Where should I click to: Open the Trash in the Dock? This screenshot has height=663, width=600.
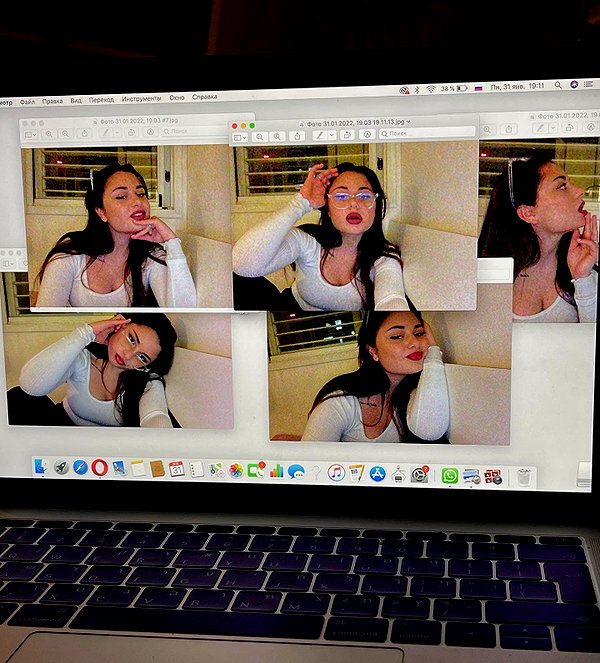click(524, 478)
